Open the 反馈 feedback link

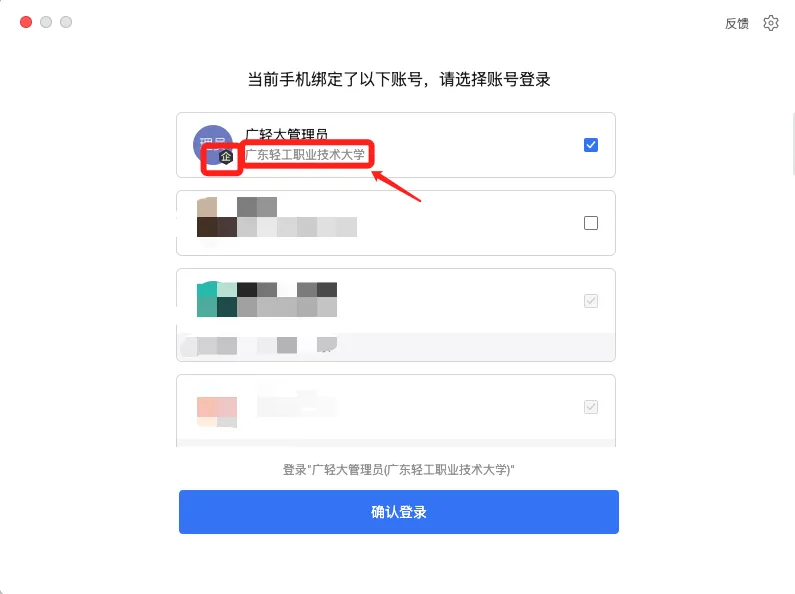(737, 23)
